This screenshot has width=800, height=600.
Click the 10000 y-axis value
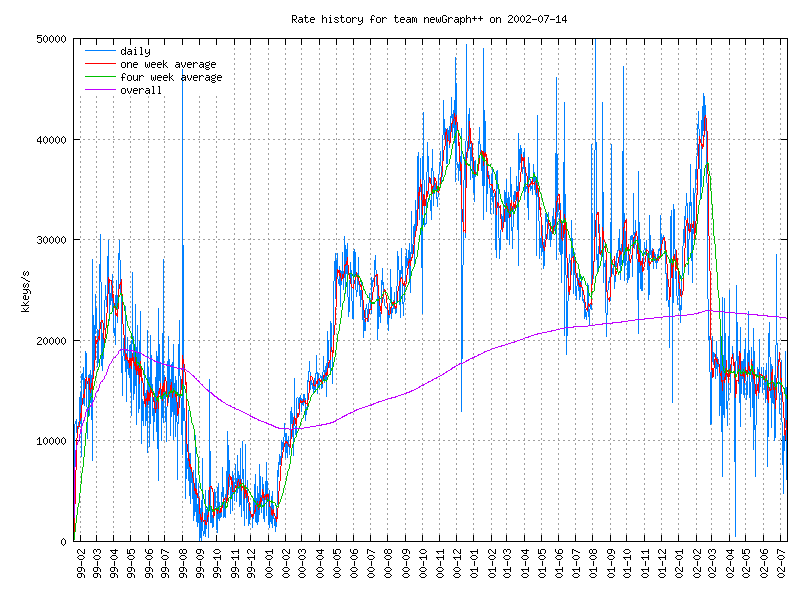[52, 441]
